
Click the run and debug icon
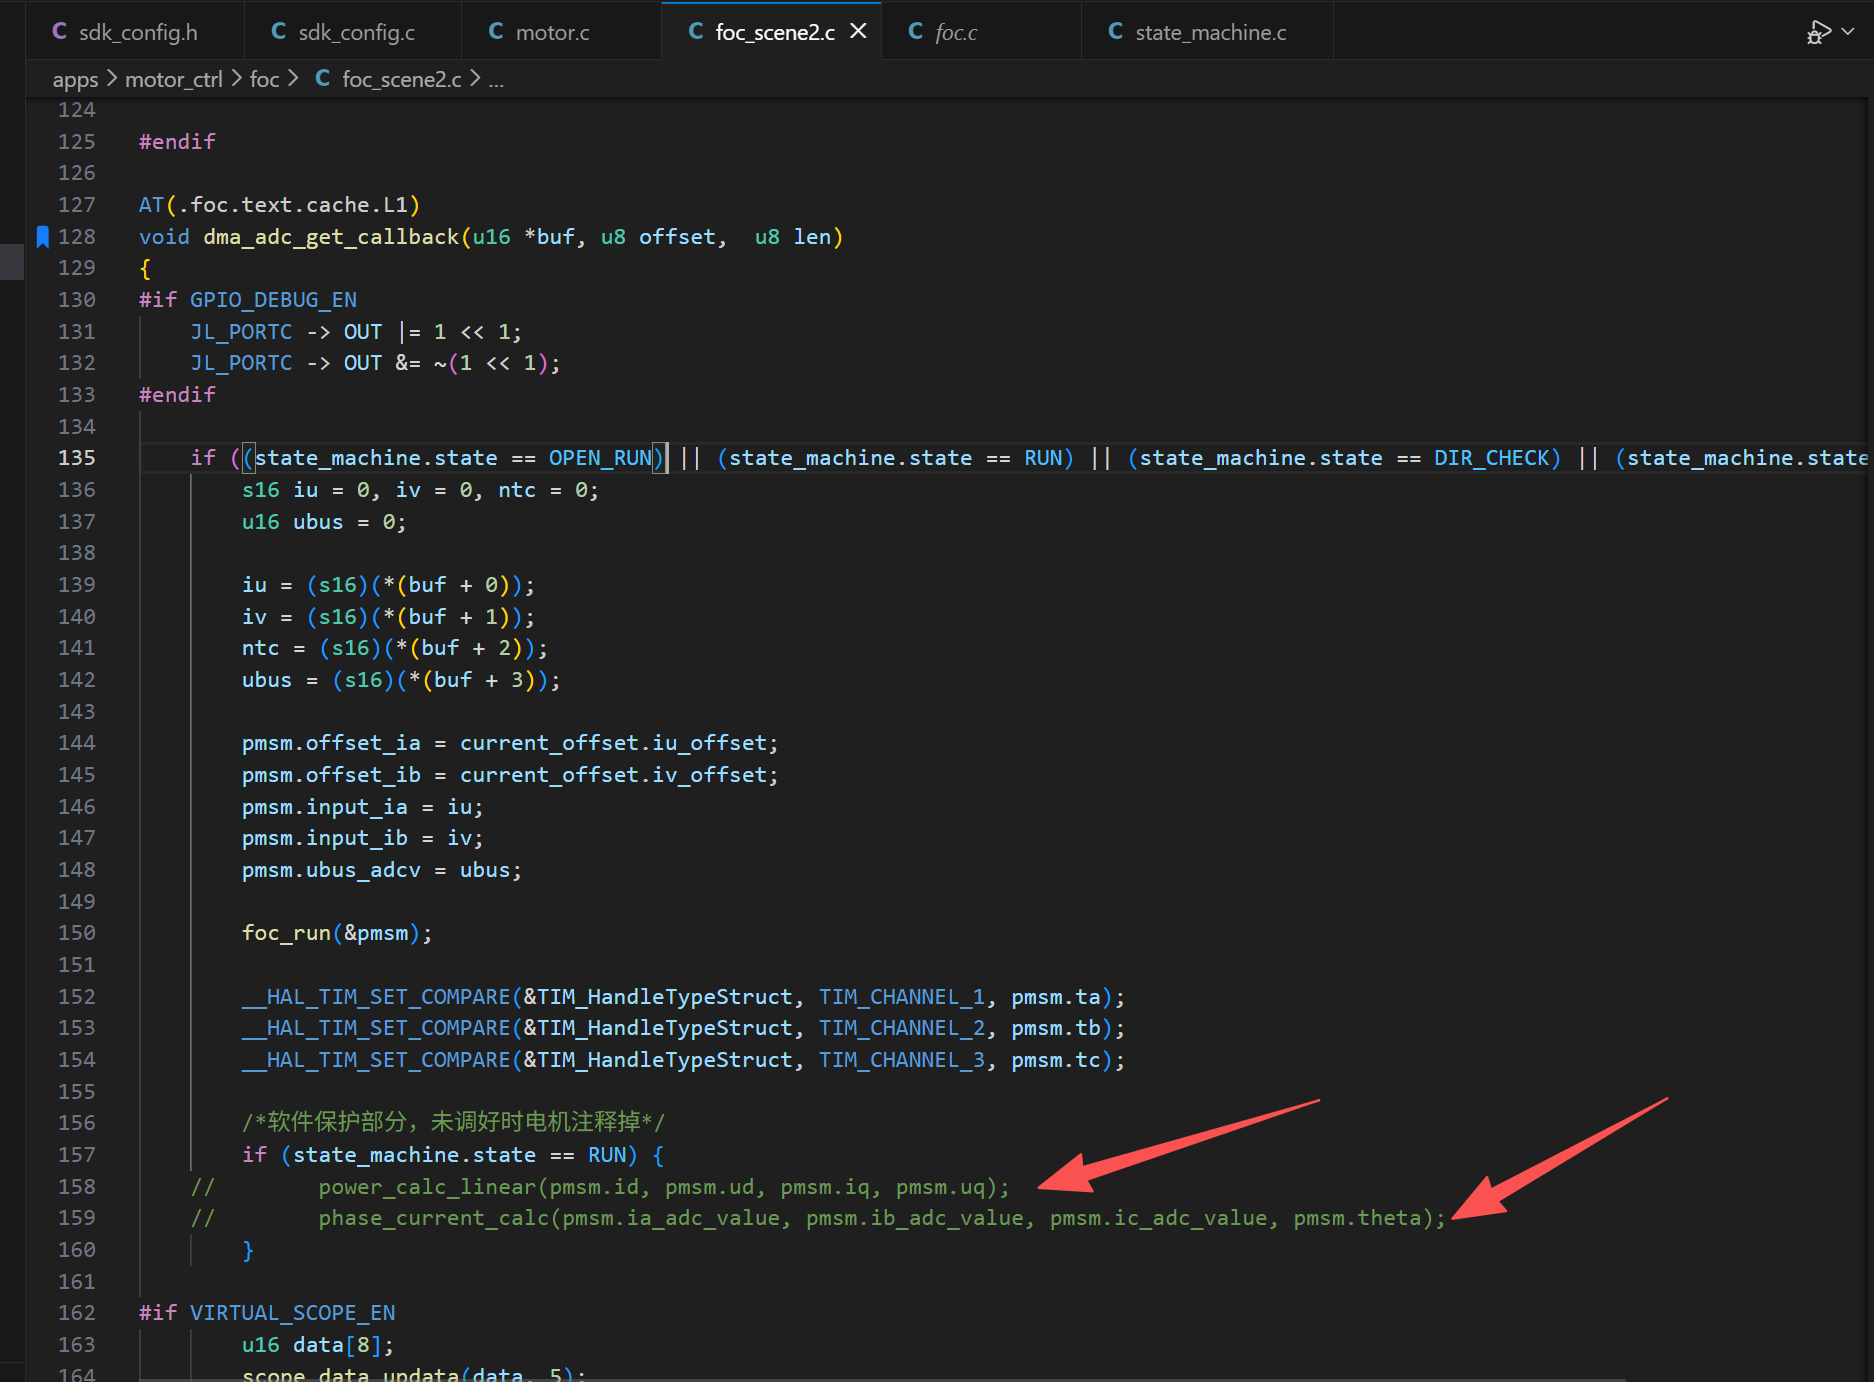coord(1818,32)
